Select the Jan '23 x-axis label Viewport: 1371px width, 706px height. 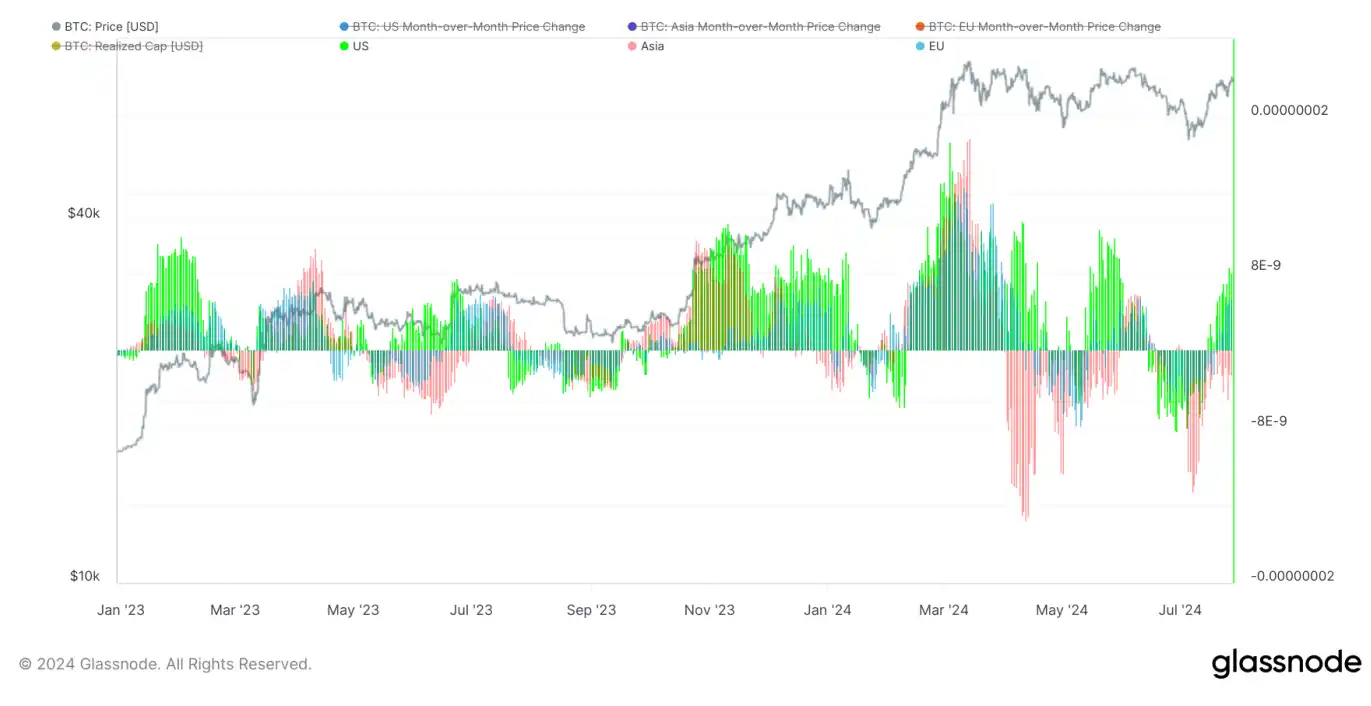click(x=122, y=610)
